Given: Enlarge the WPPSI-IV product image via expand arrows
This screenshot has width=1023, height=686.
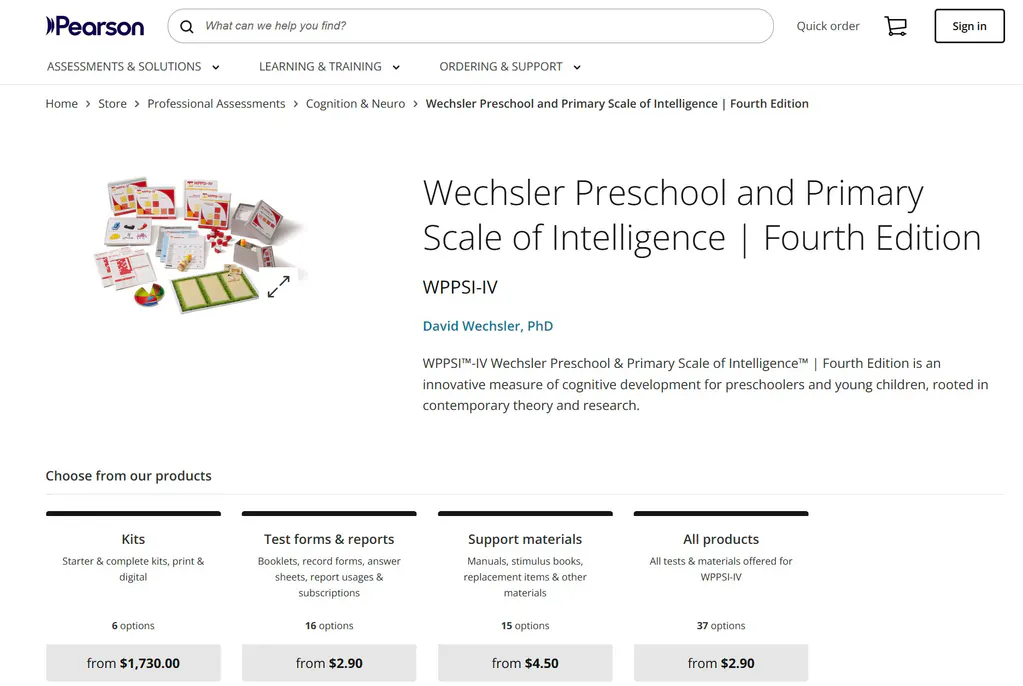Looking at the screenshot, I should pos(279,286).
